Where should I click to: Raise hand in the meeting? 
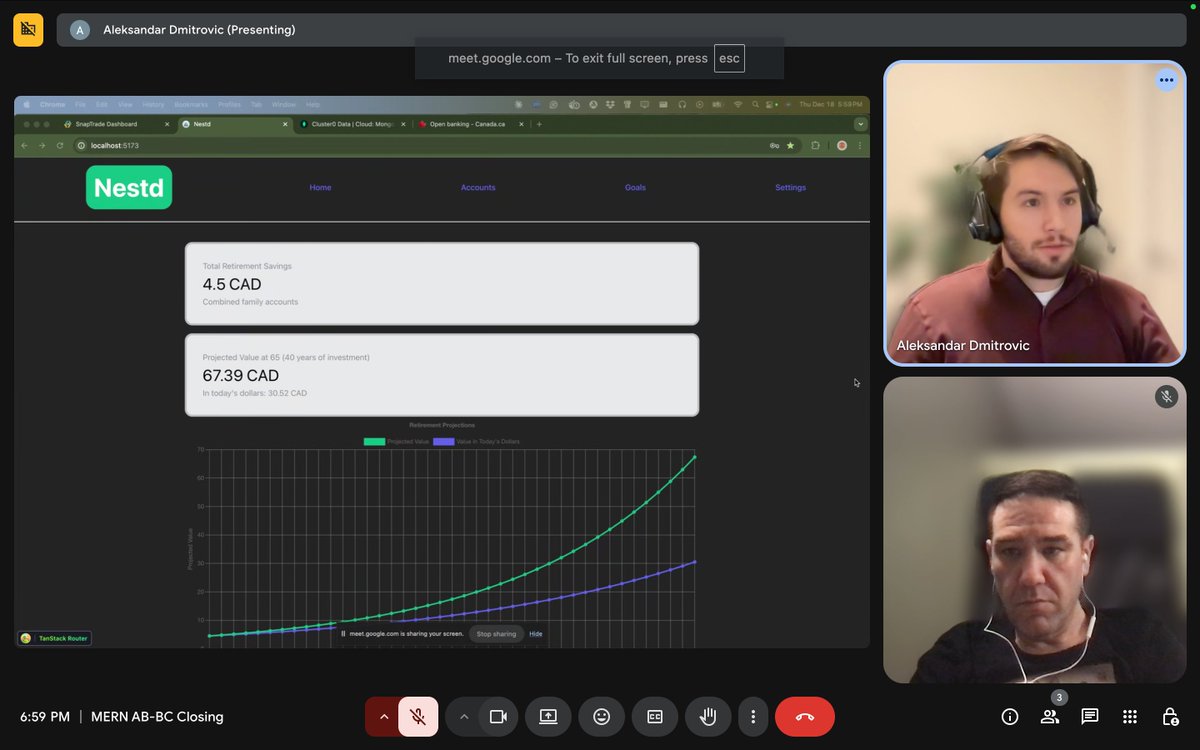708,716
